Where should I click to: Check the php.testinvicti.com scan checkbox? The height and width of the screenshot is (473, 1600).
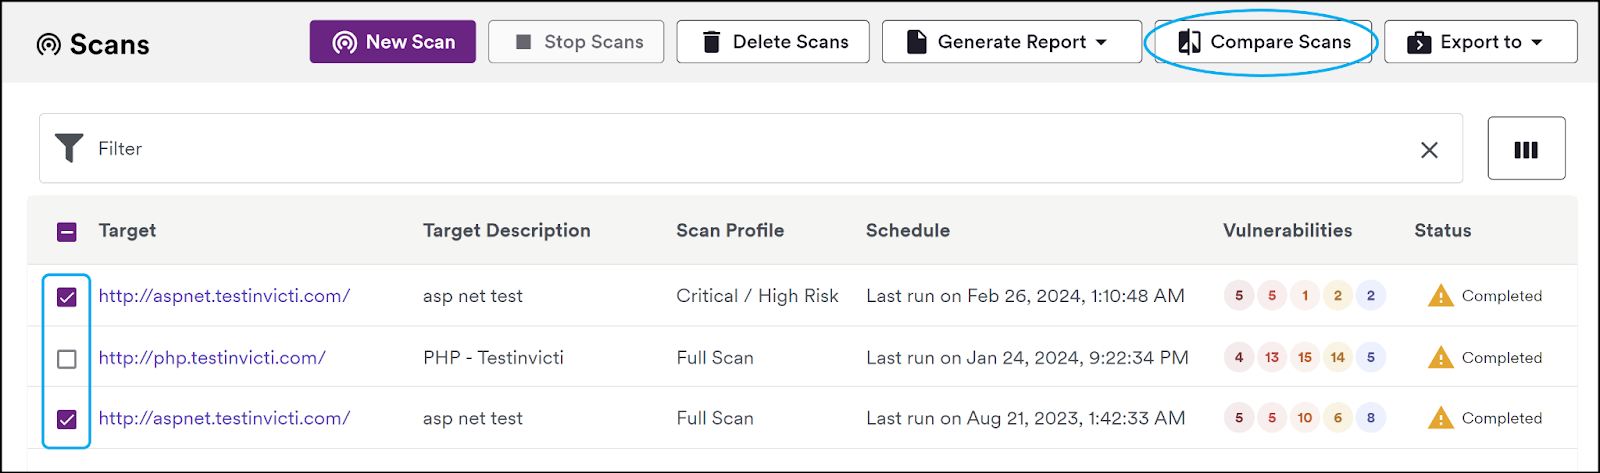pyautogui.click(x=67, y=358)
